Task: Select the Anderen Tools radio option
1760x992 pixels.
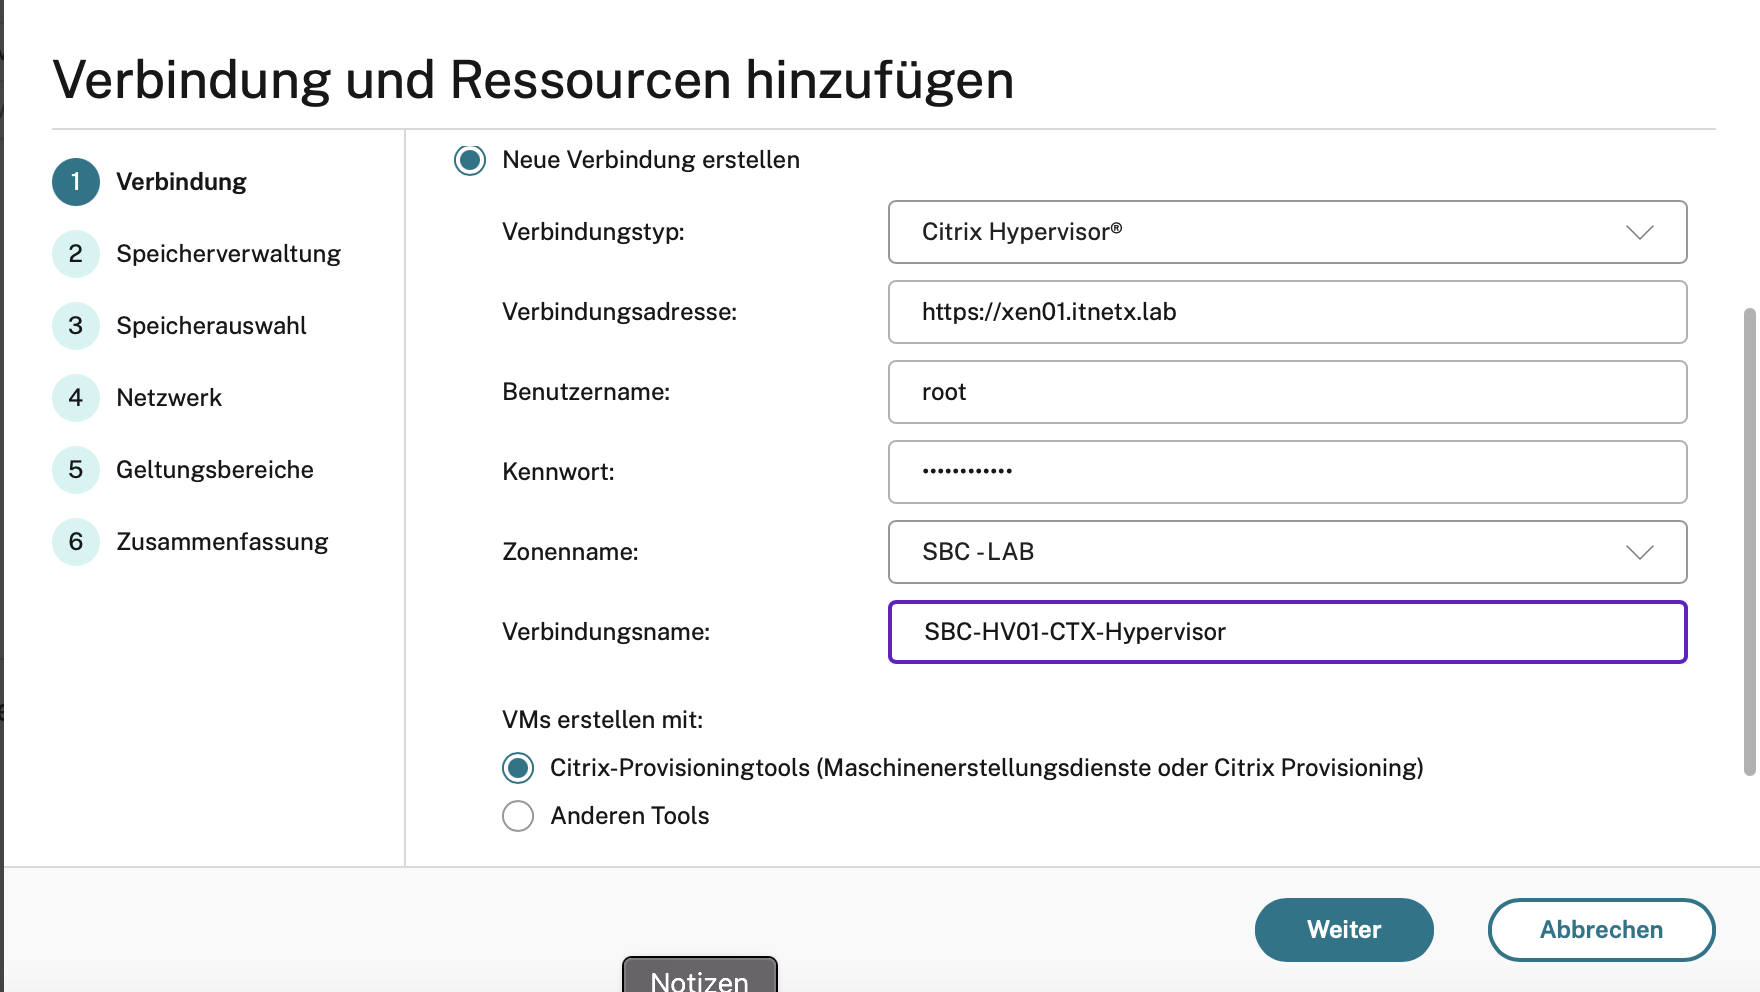Action: [518, 816]
